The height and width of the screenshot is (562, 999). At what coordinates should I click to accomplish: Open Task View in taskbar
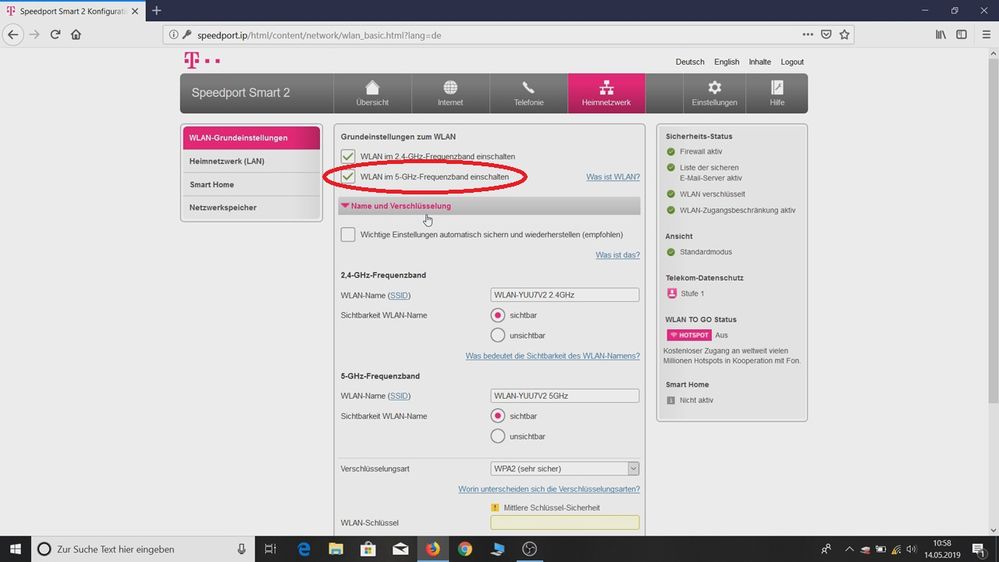[270, 549]
